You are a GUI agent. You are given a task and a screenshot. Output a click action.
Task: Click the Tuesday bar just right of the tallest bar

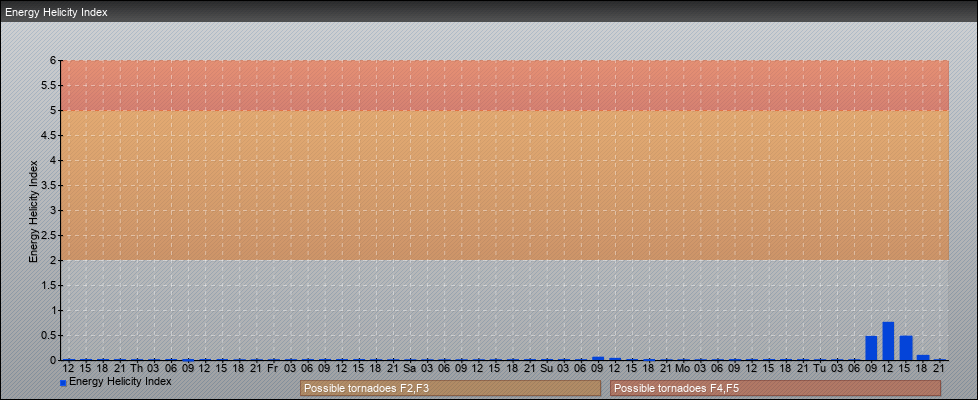click(x=906, y=348)
